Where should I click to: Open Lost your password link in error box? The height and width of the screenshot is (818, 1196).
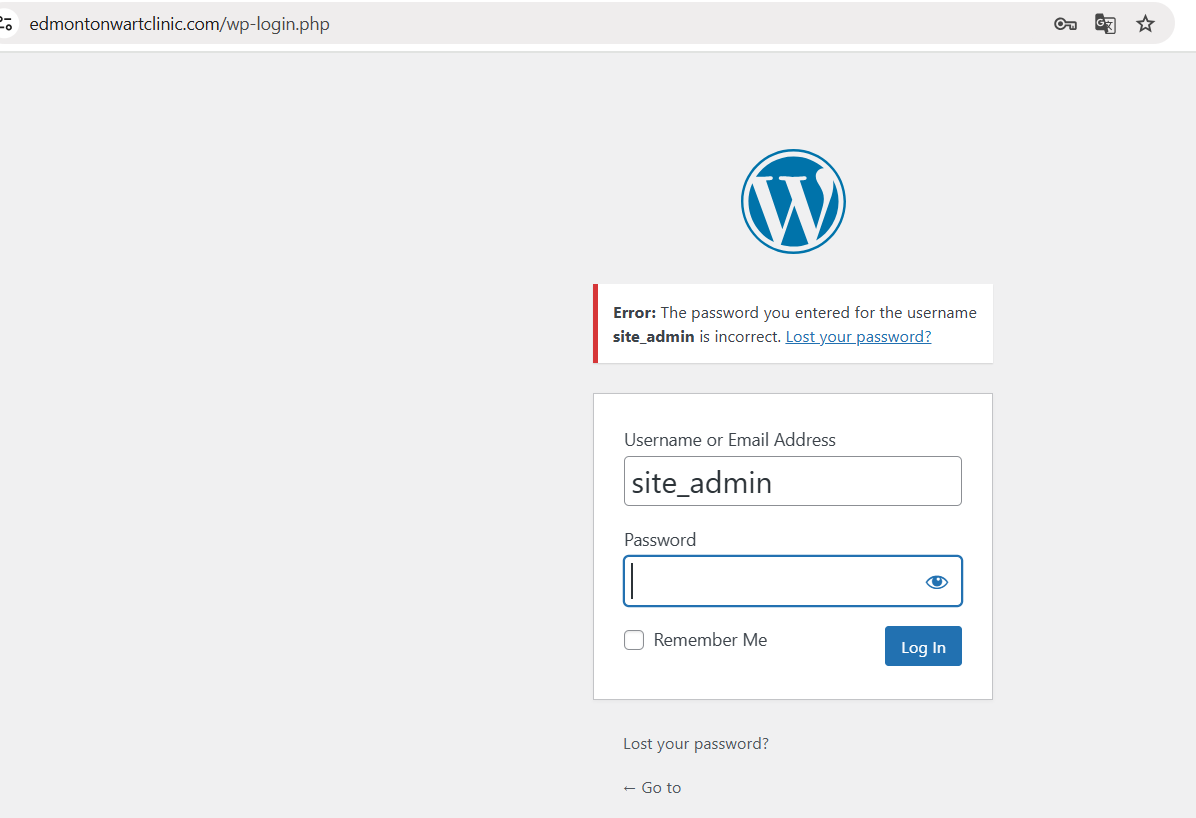point(858,337)
